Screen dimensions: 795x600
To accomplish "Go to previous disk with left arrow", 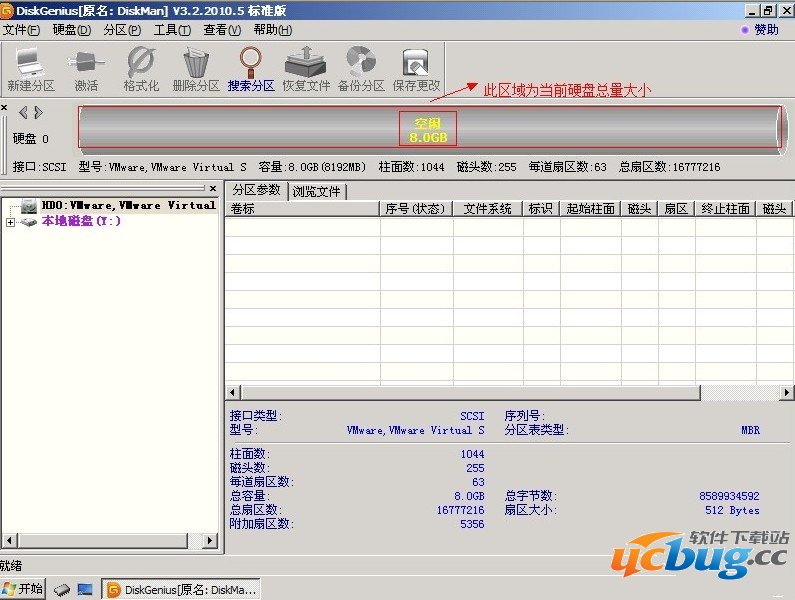I will click(x=24, y=112).
